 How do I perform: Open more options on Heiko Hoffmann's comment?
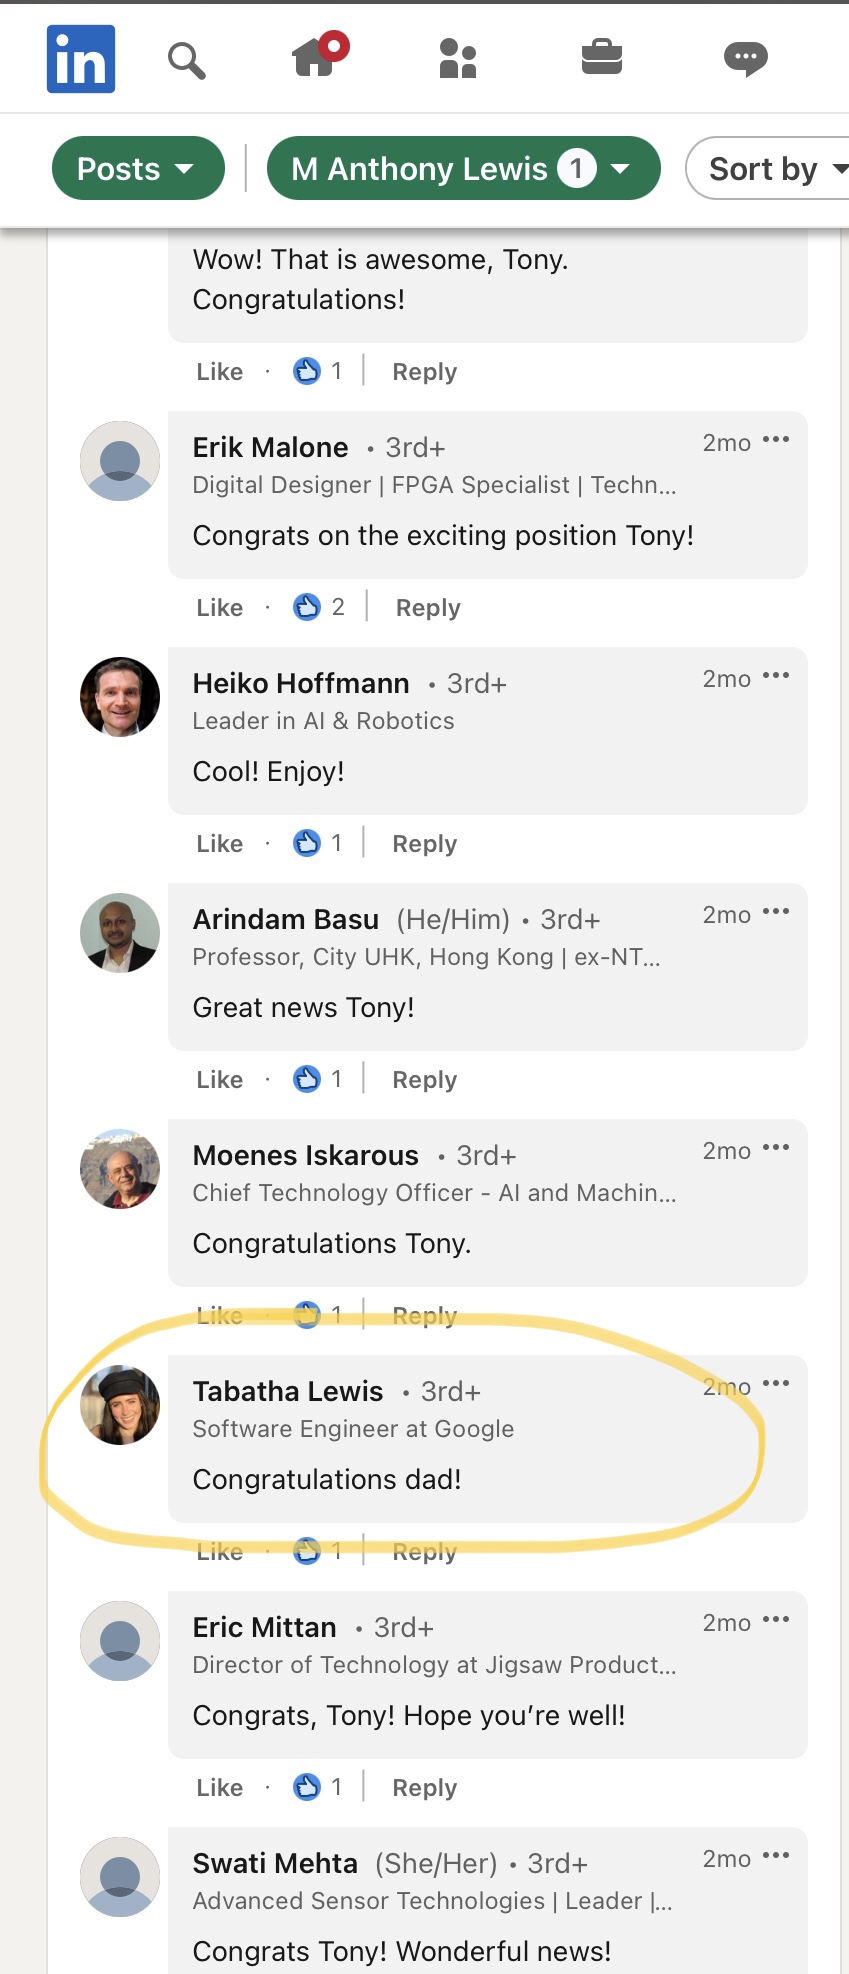click(776, 676)
